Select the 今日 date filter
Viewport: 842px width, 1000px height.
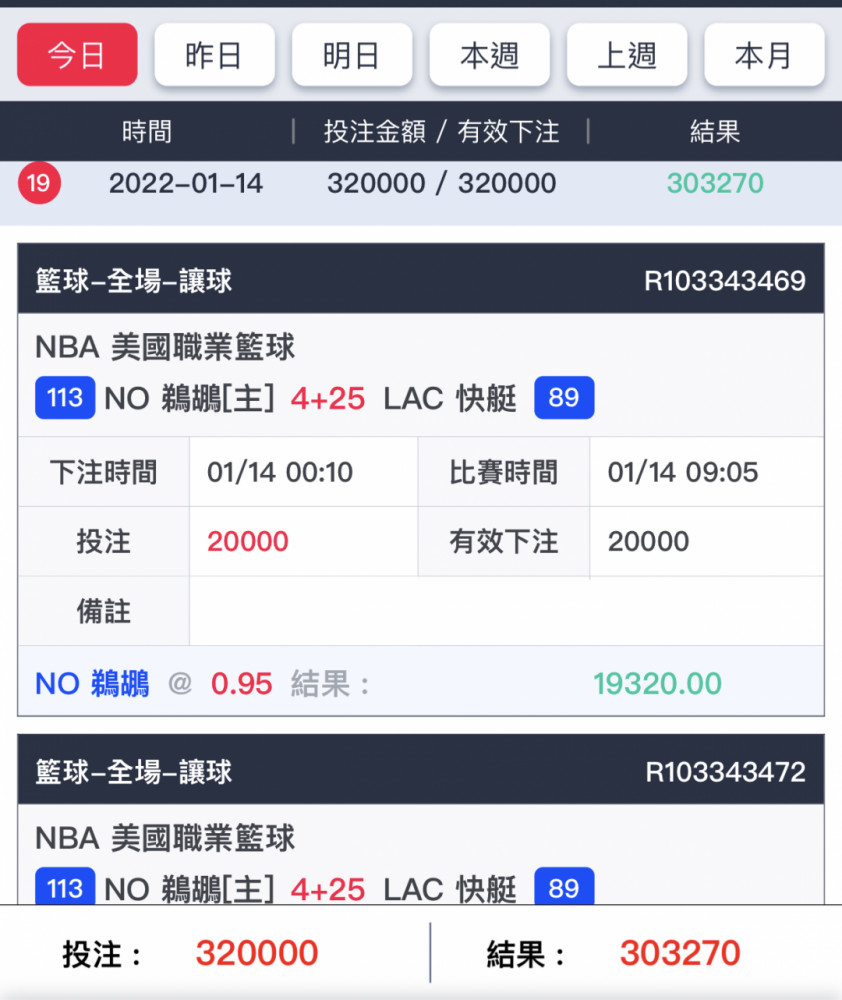point(77,55)
